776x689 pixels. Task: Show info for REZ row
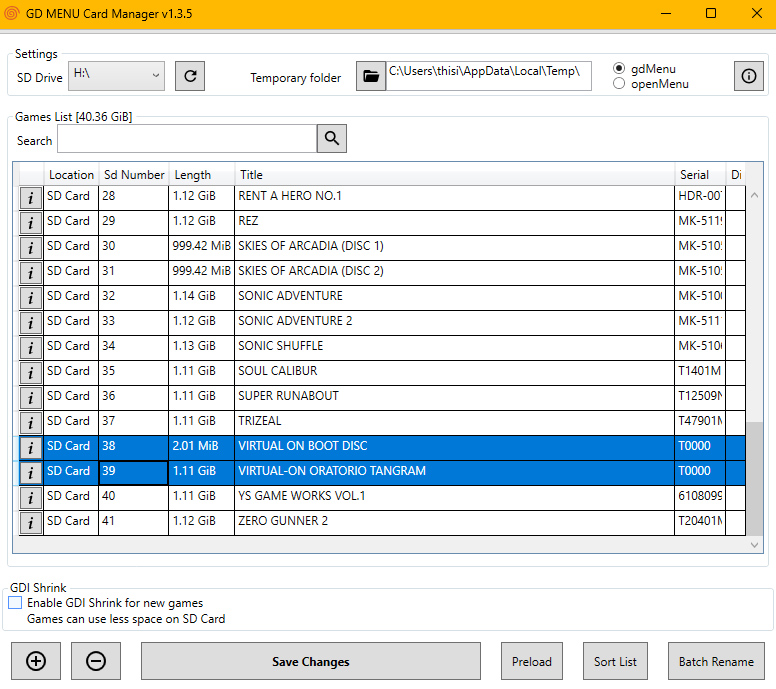tap(31, 223)
